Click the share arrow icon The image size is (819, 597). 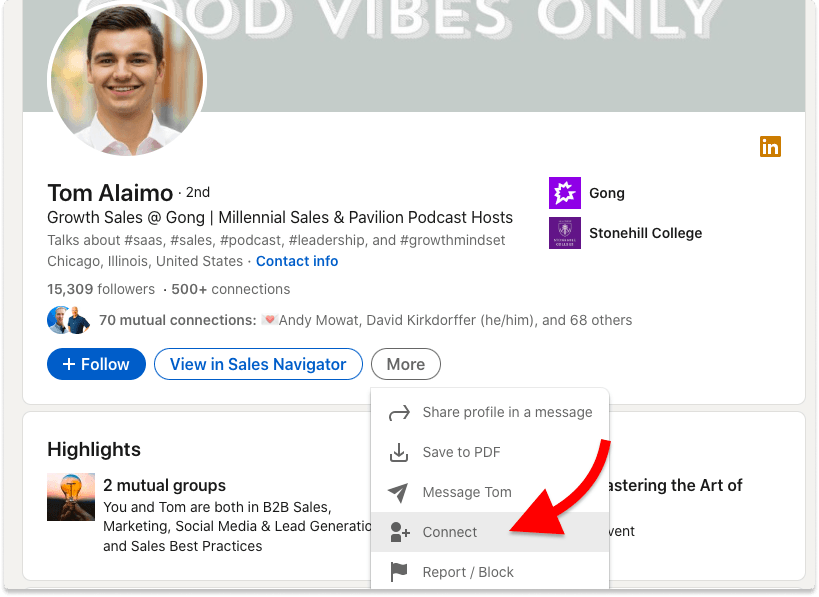click(399, 413)
